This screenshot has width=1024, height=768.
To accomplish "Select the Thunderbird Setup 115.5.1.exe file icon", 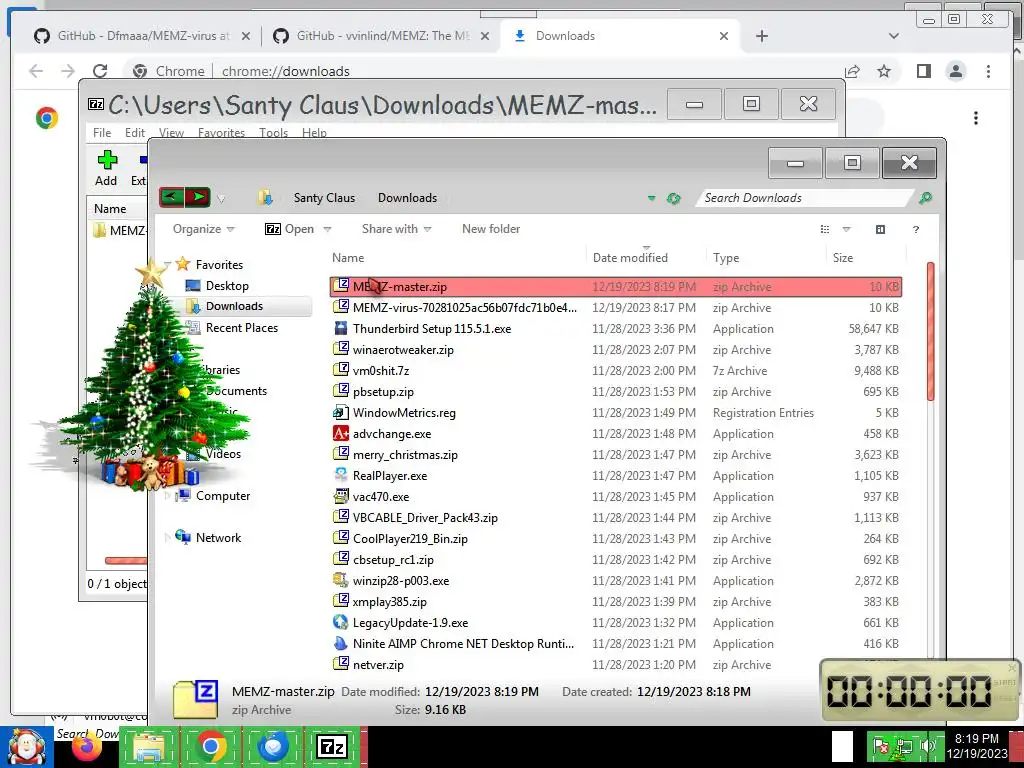I will pyautogui.click(x=340, y=328).
